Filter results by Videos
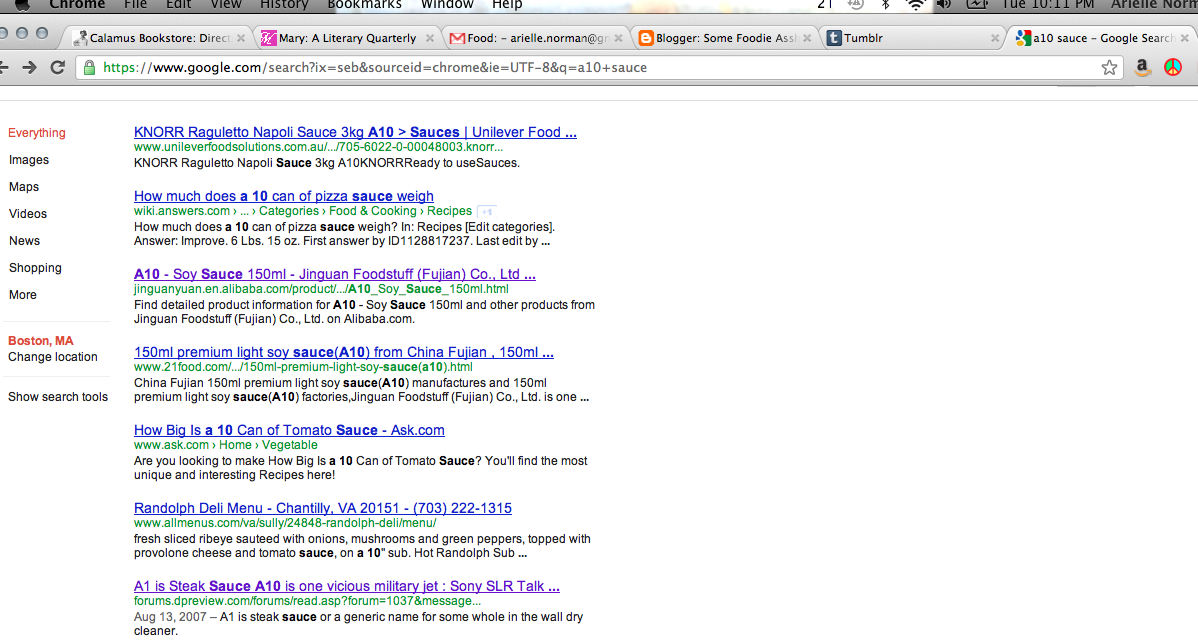 coord(28,214)
